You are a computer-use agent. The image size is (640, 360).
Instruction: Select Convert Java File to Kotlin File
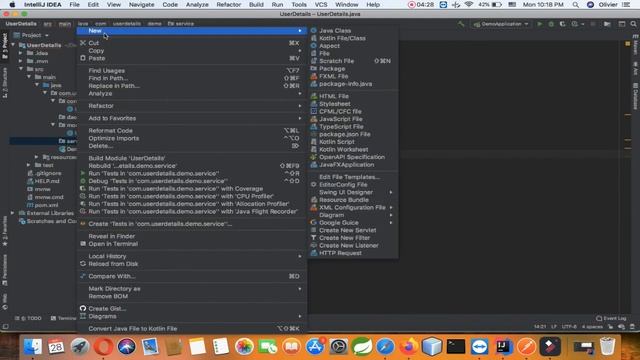point(192,329)
